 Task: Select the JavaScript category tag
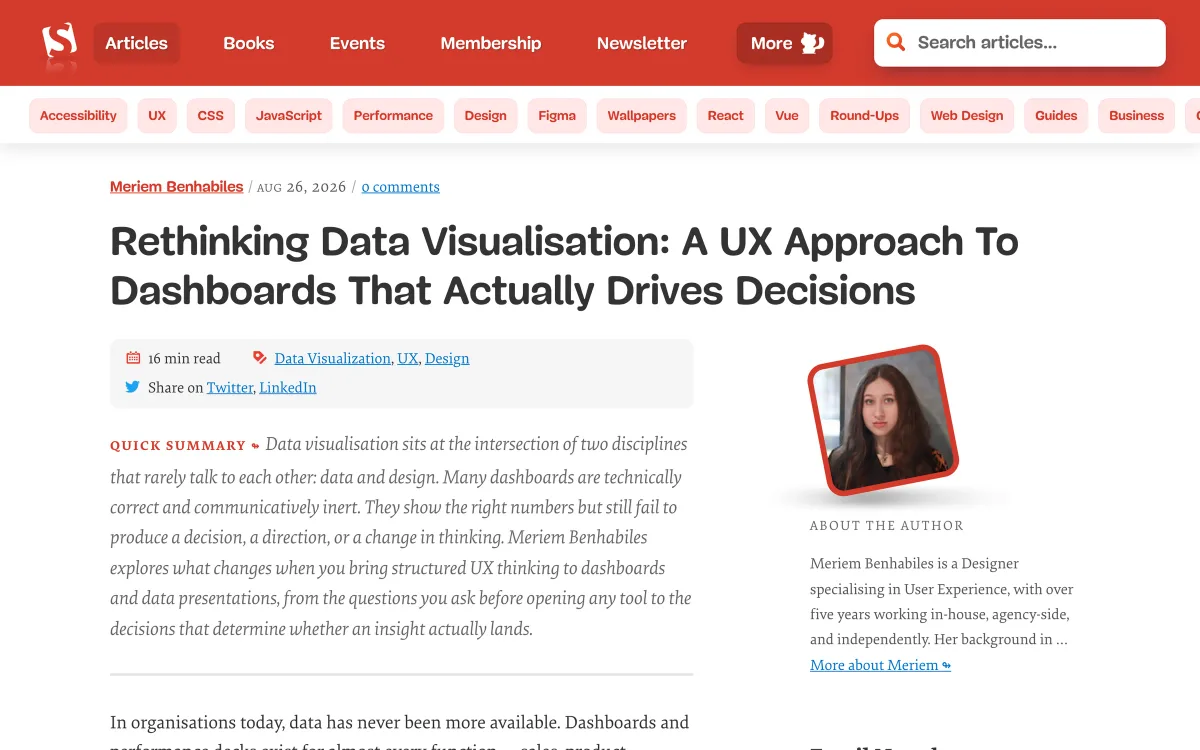pos(289,116)
